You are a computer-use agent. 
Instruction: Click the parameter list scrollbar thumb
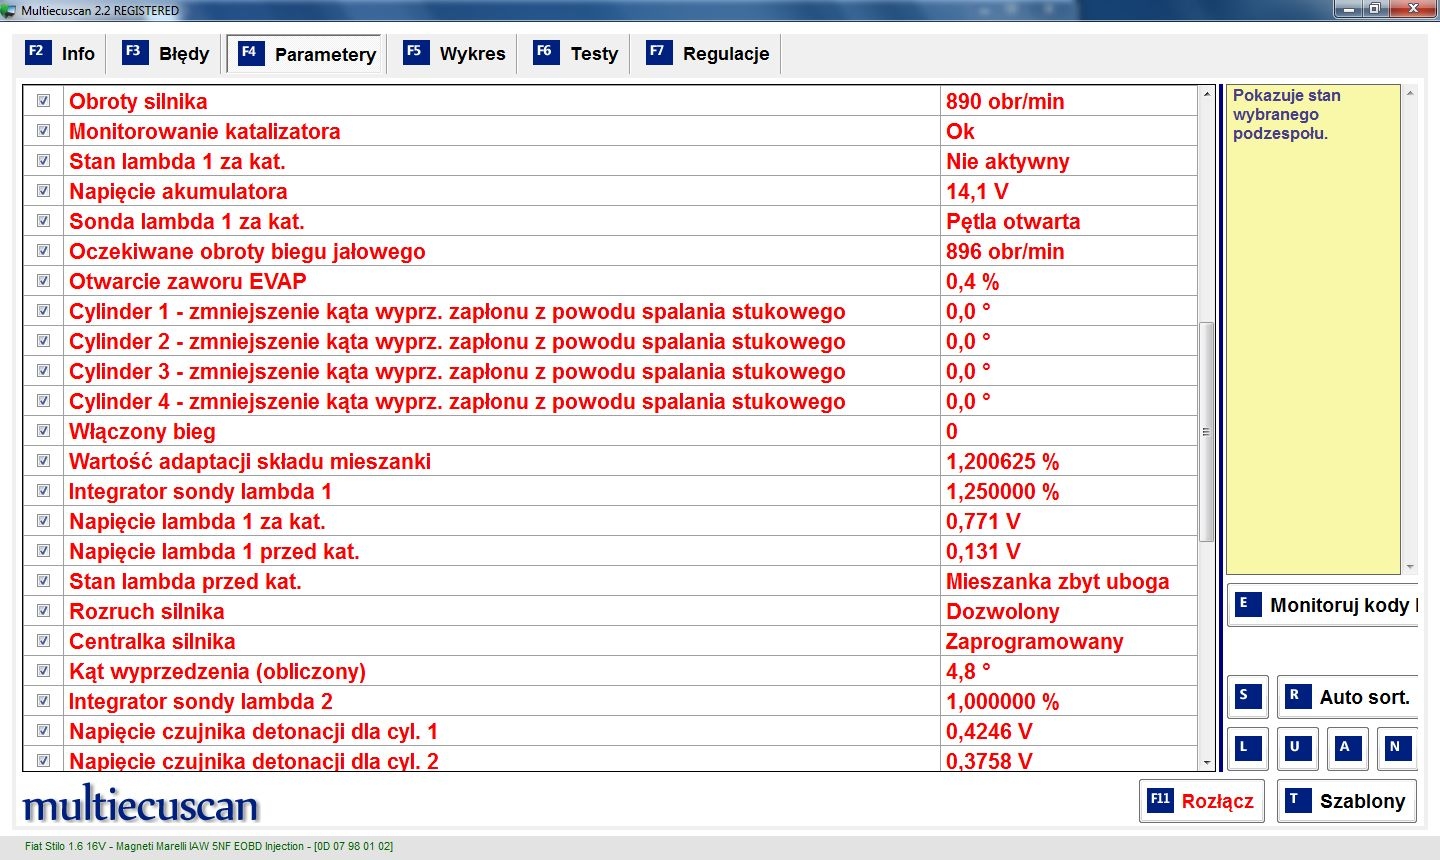tap(1207, 432)
